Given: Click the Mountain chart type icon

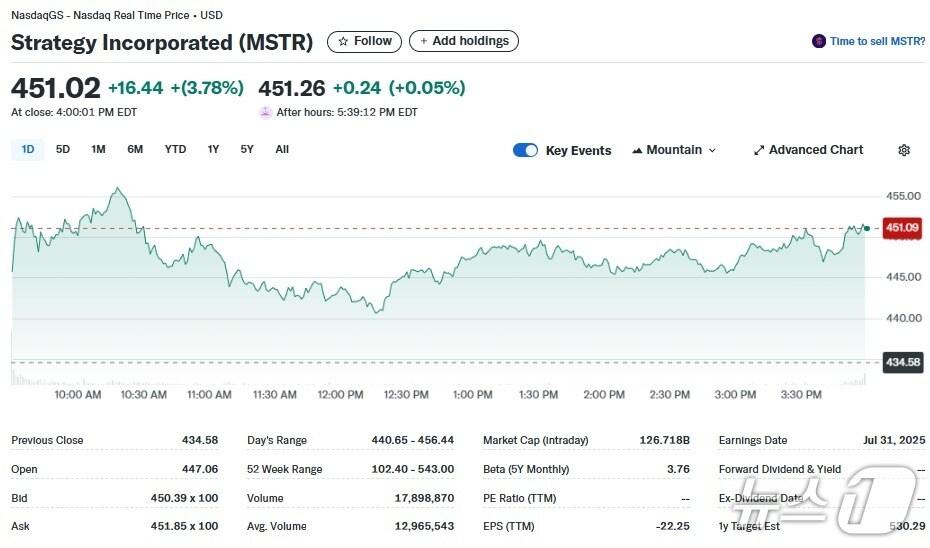Looking at the screenshot, I should [x=637, y=150].
